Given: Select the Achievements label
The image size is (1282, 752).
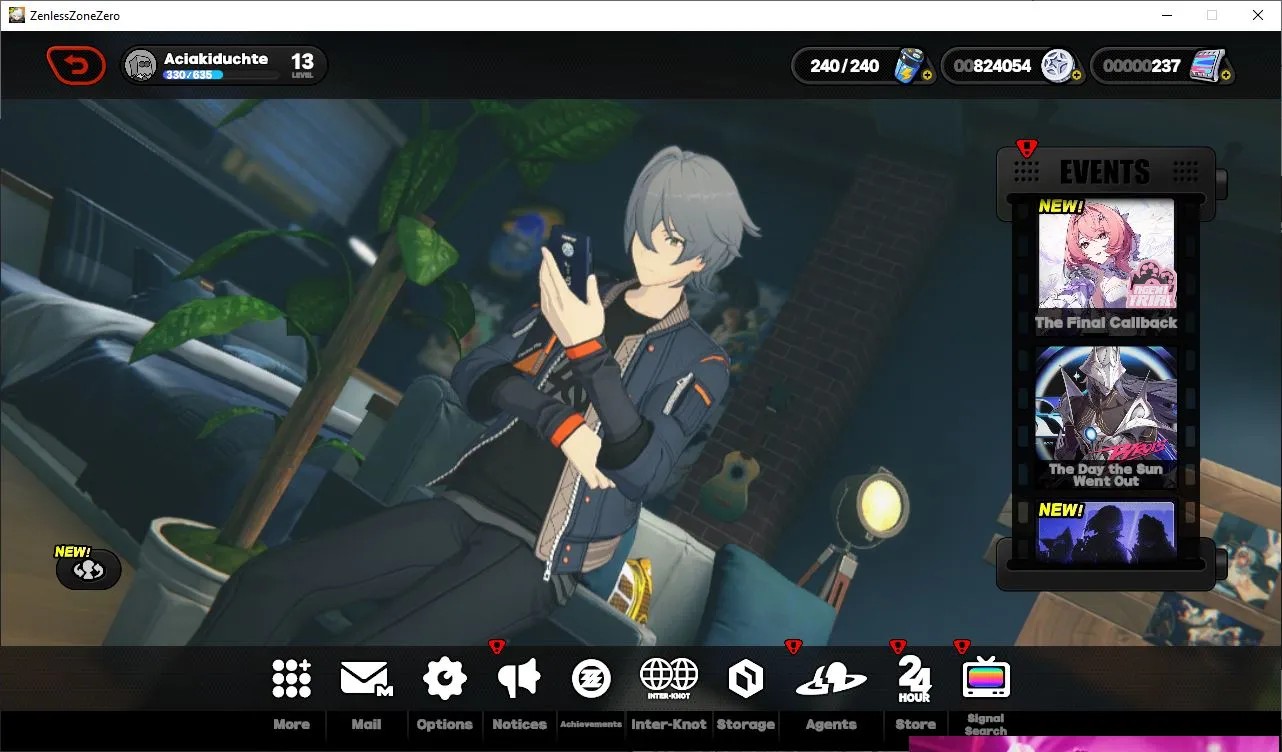Looking at the screenshot, I should pos(591,724).
